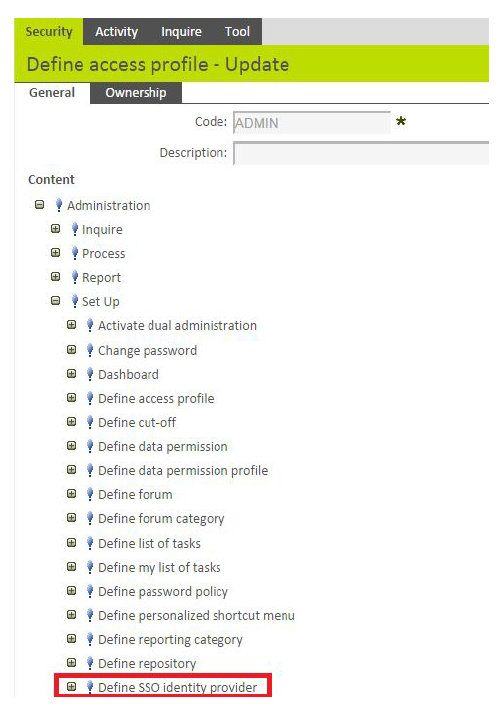Image resolution: width=502 pixels, height=708 pixels.
Task: Collapse the Administration tree node
Action: pos(40,205)
